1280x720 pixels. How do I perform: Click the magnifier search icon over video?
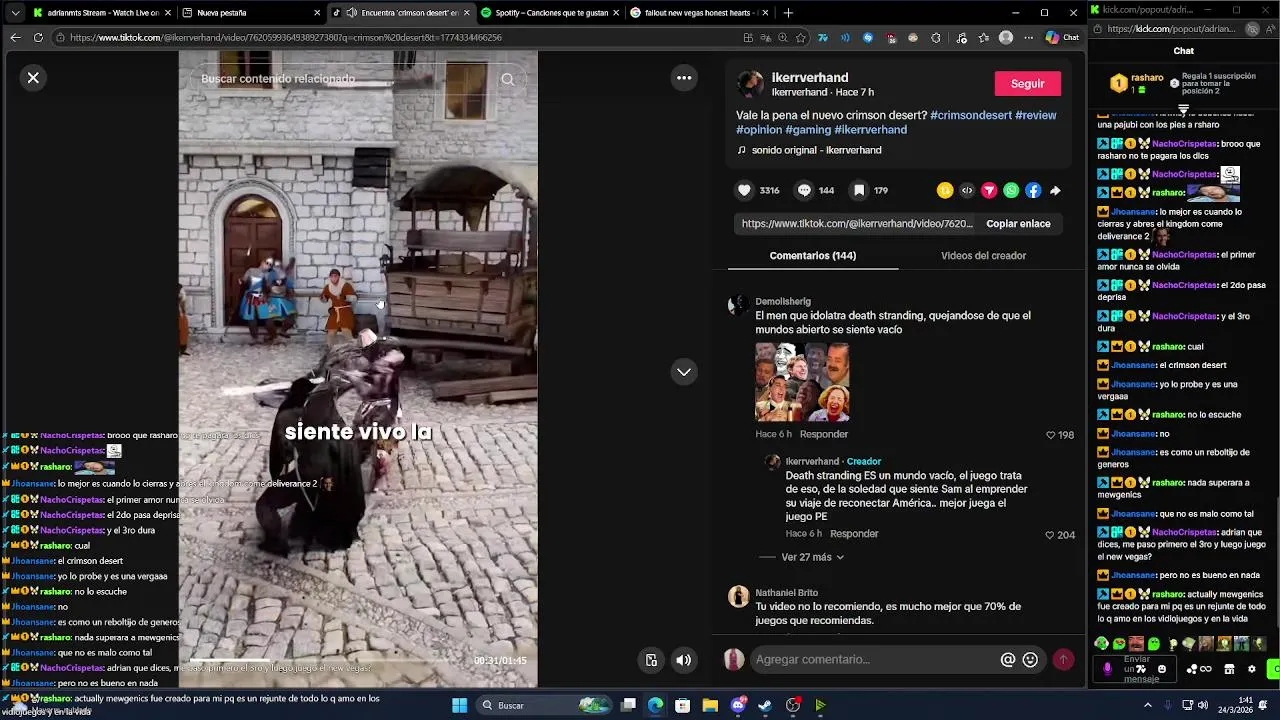(x=508, y=79)
